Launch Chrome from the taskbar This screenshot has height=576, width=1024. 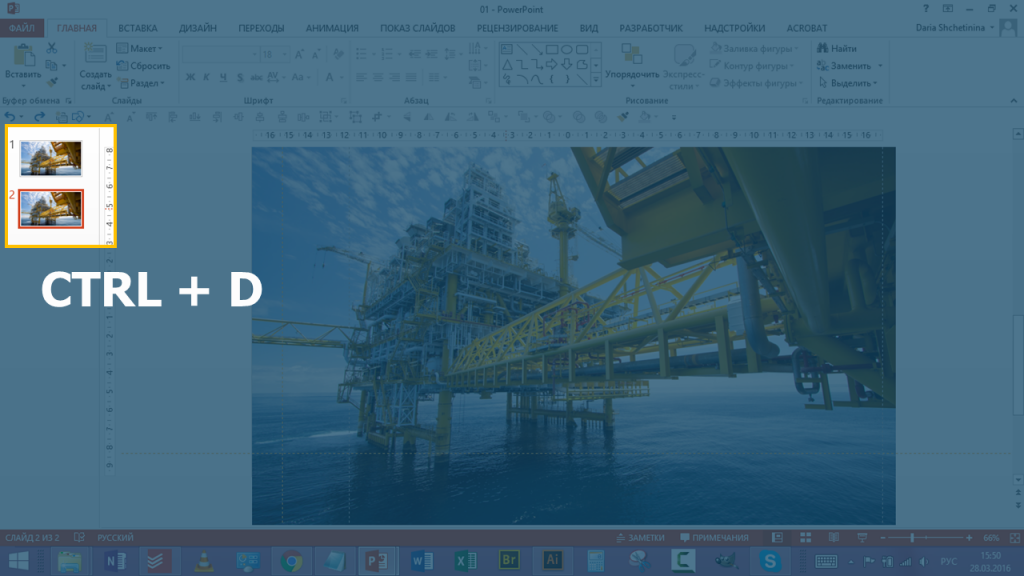click(x=291, y=561)
